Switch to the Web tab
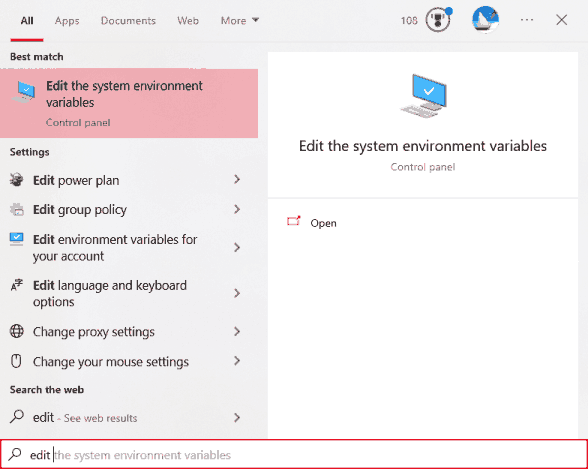This screenshot has height=469, width=588. coord(188,20)
